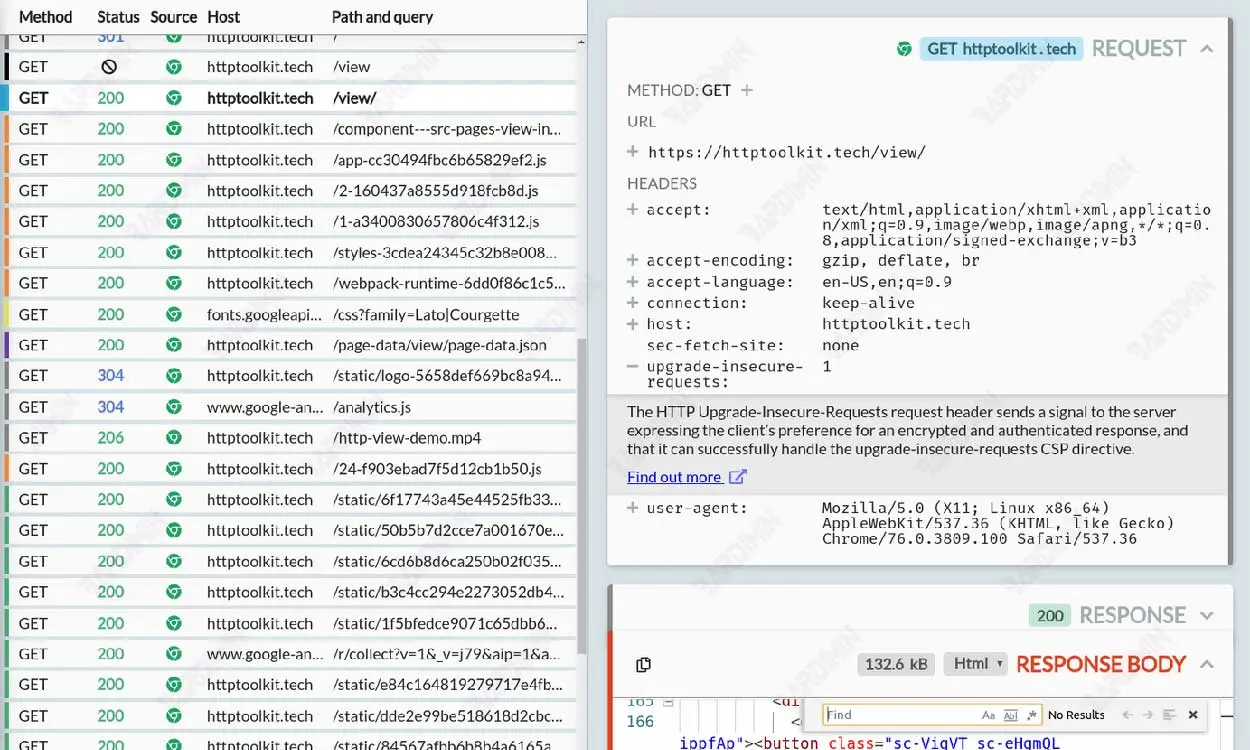Click the find-in-selection icon in Find bar
The height and width of the screenshot is (750, 1250).
(x=1170, y=715)
